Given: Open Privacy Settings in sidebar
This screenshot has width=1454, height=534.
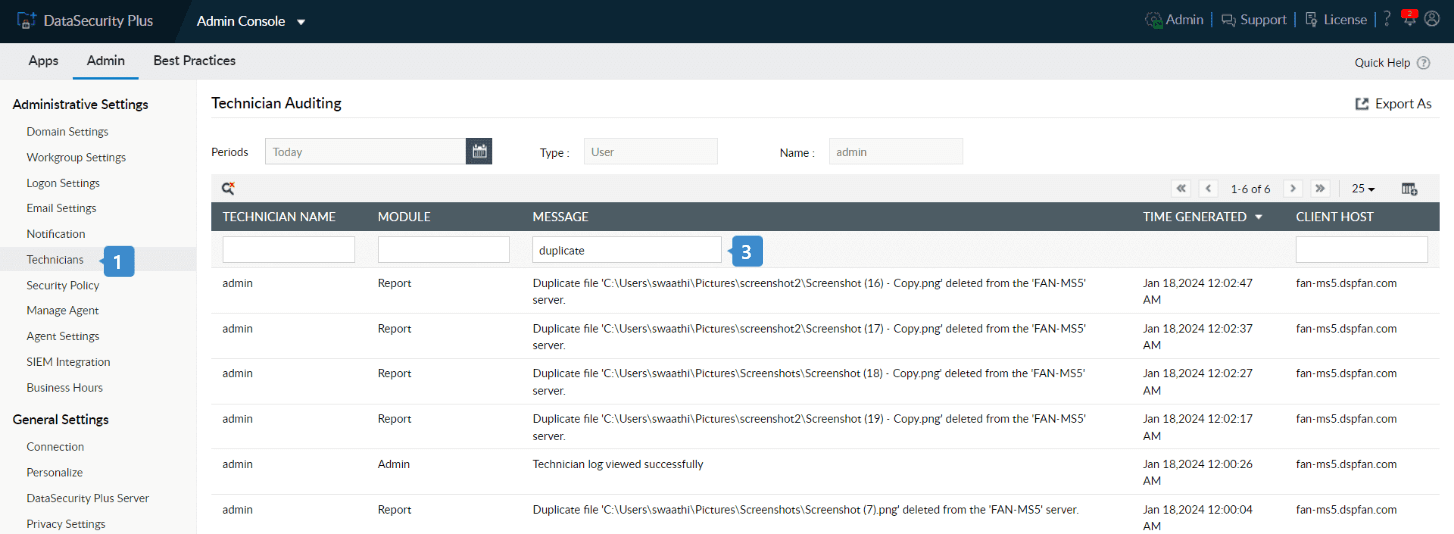Looking at the screenshot, I should click(65, 524).
